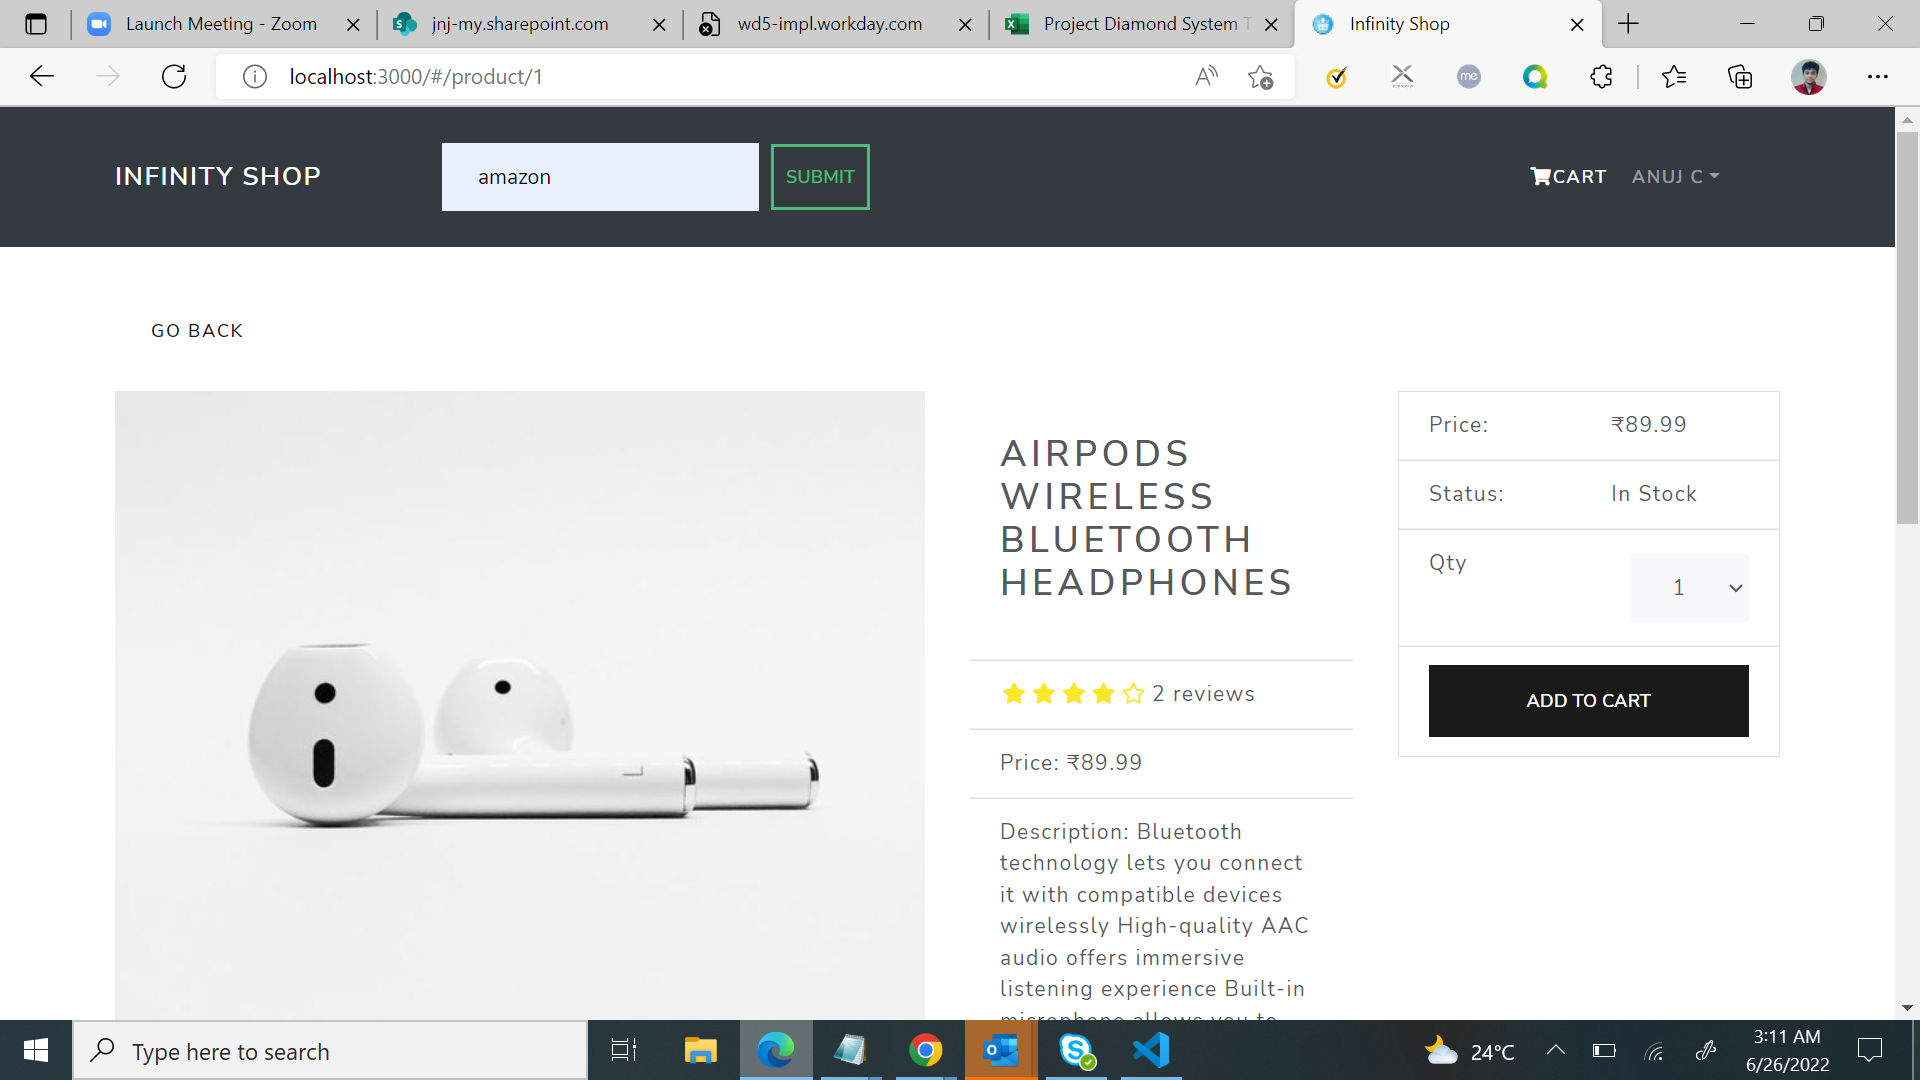Refresh the page with reload icon

click(x=174, y=77)
